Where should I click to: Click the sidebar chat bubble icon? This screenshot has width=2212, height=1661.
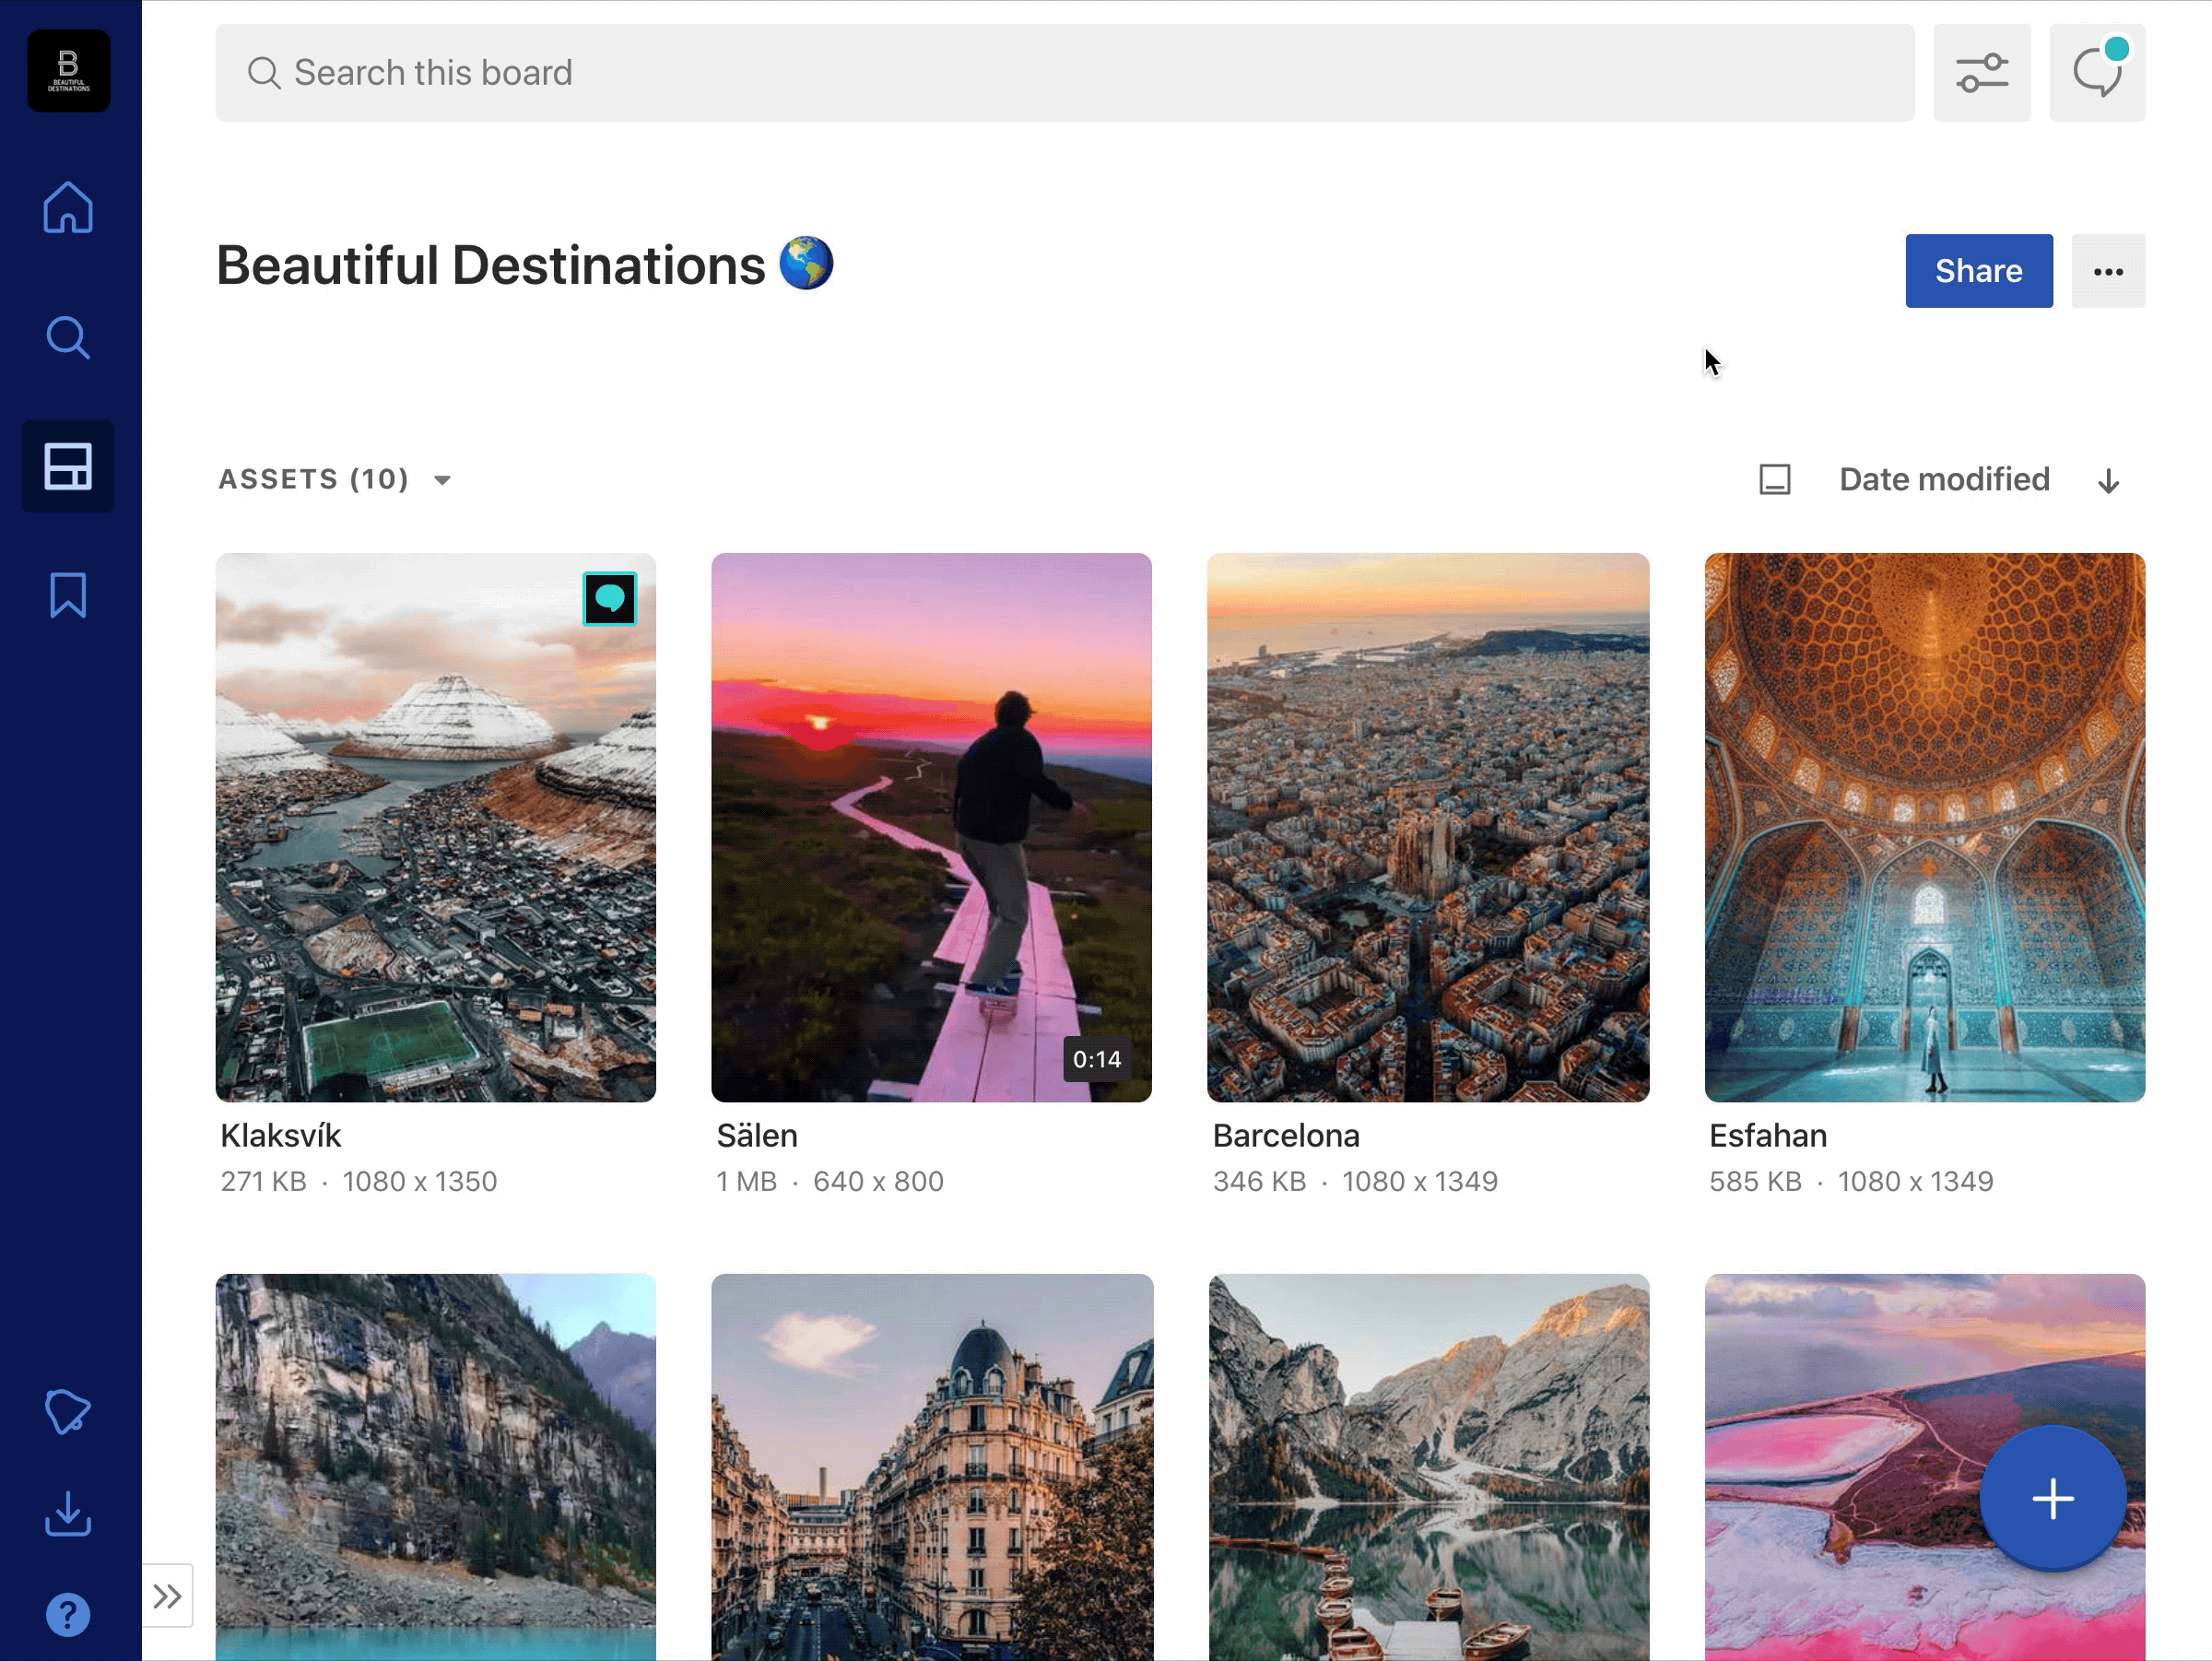(68, 1412)
